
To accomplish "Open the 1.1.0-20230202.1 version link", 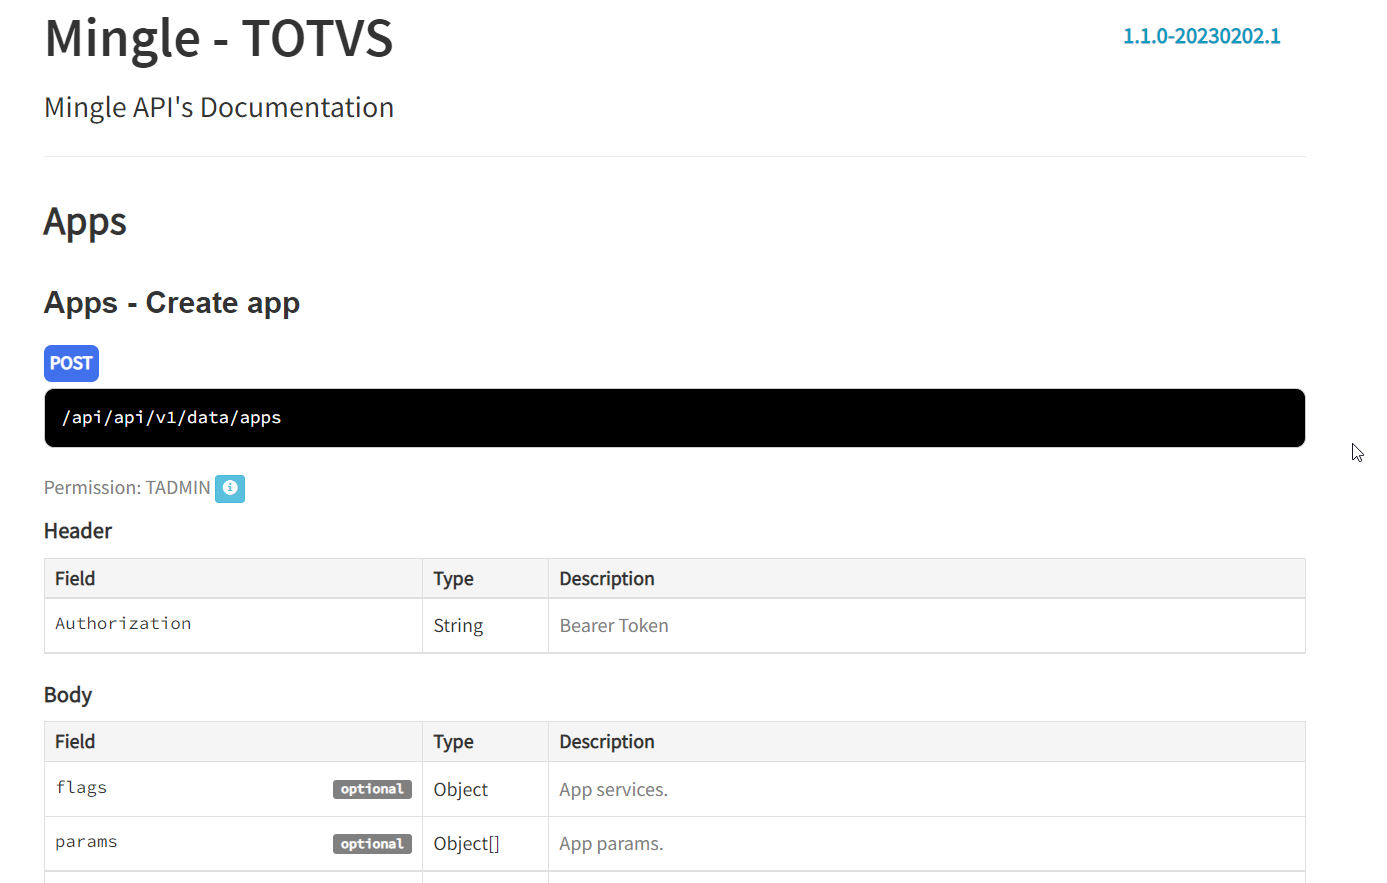I will click(1201, 36).
